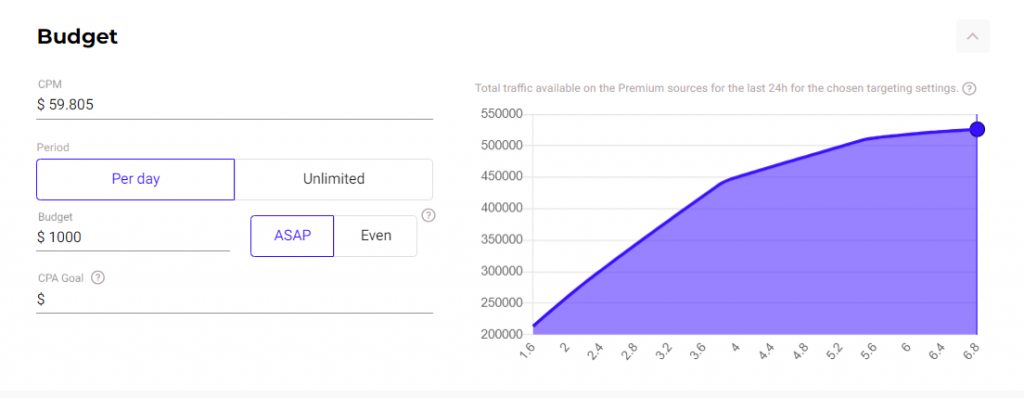Viewport: 1024px width, 398px height.
Task: Click the Budget $ 1000 field
Action: (x=133, y=237)
